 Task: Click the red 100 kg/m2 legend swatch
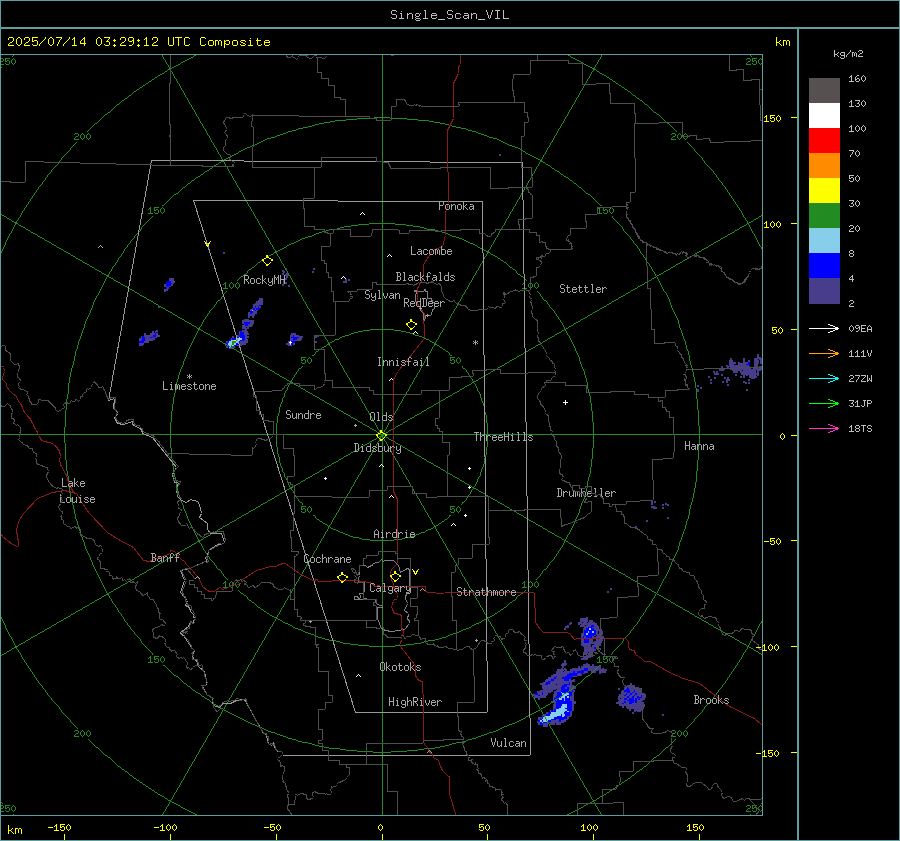point(824,141)
